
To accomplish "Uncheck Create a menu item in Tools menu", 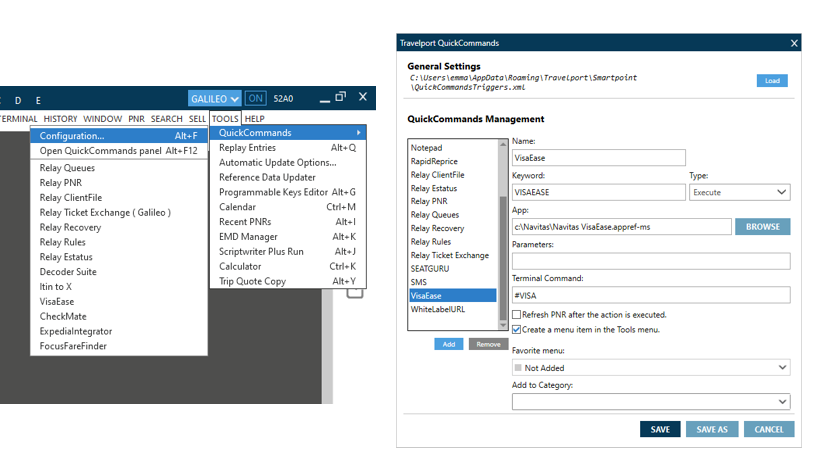I will click(517, 329).
